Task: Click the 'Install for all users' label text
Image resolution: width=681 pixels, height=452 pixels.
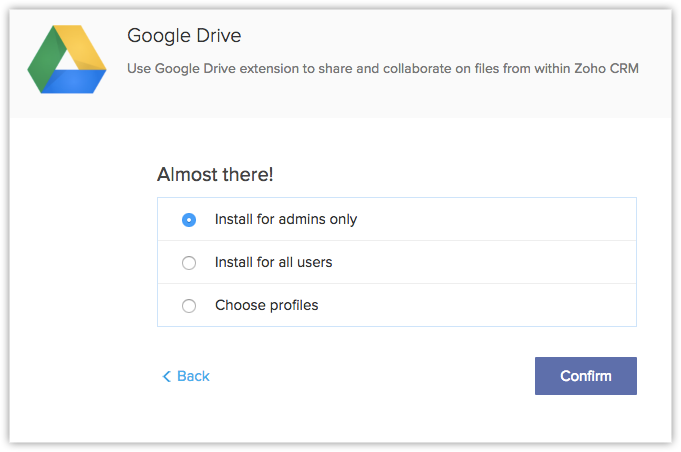Action: pyautogui.click(x=273, y=263)
